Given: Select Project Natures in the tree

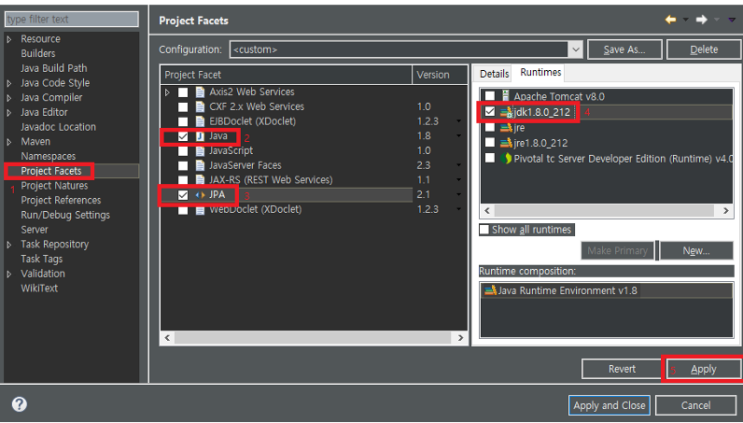Looking at the screenshot, I should (x=54, y=186).
